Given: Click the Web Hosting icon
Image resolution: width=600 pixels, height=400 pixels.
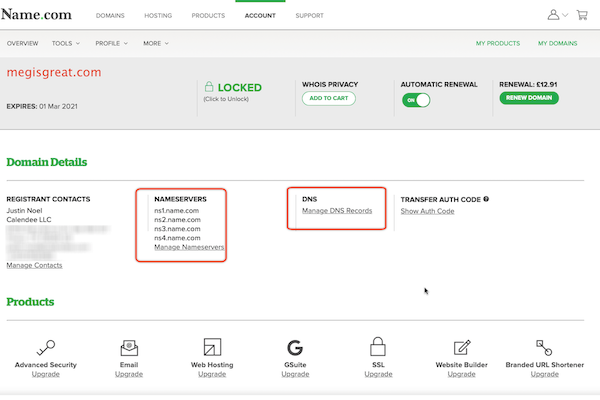Looking at the screenshot, I should point(212,347).
